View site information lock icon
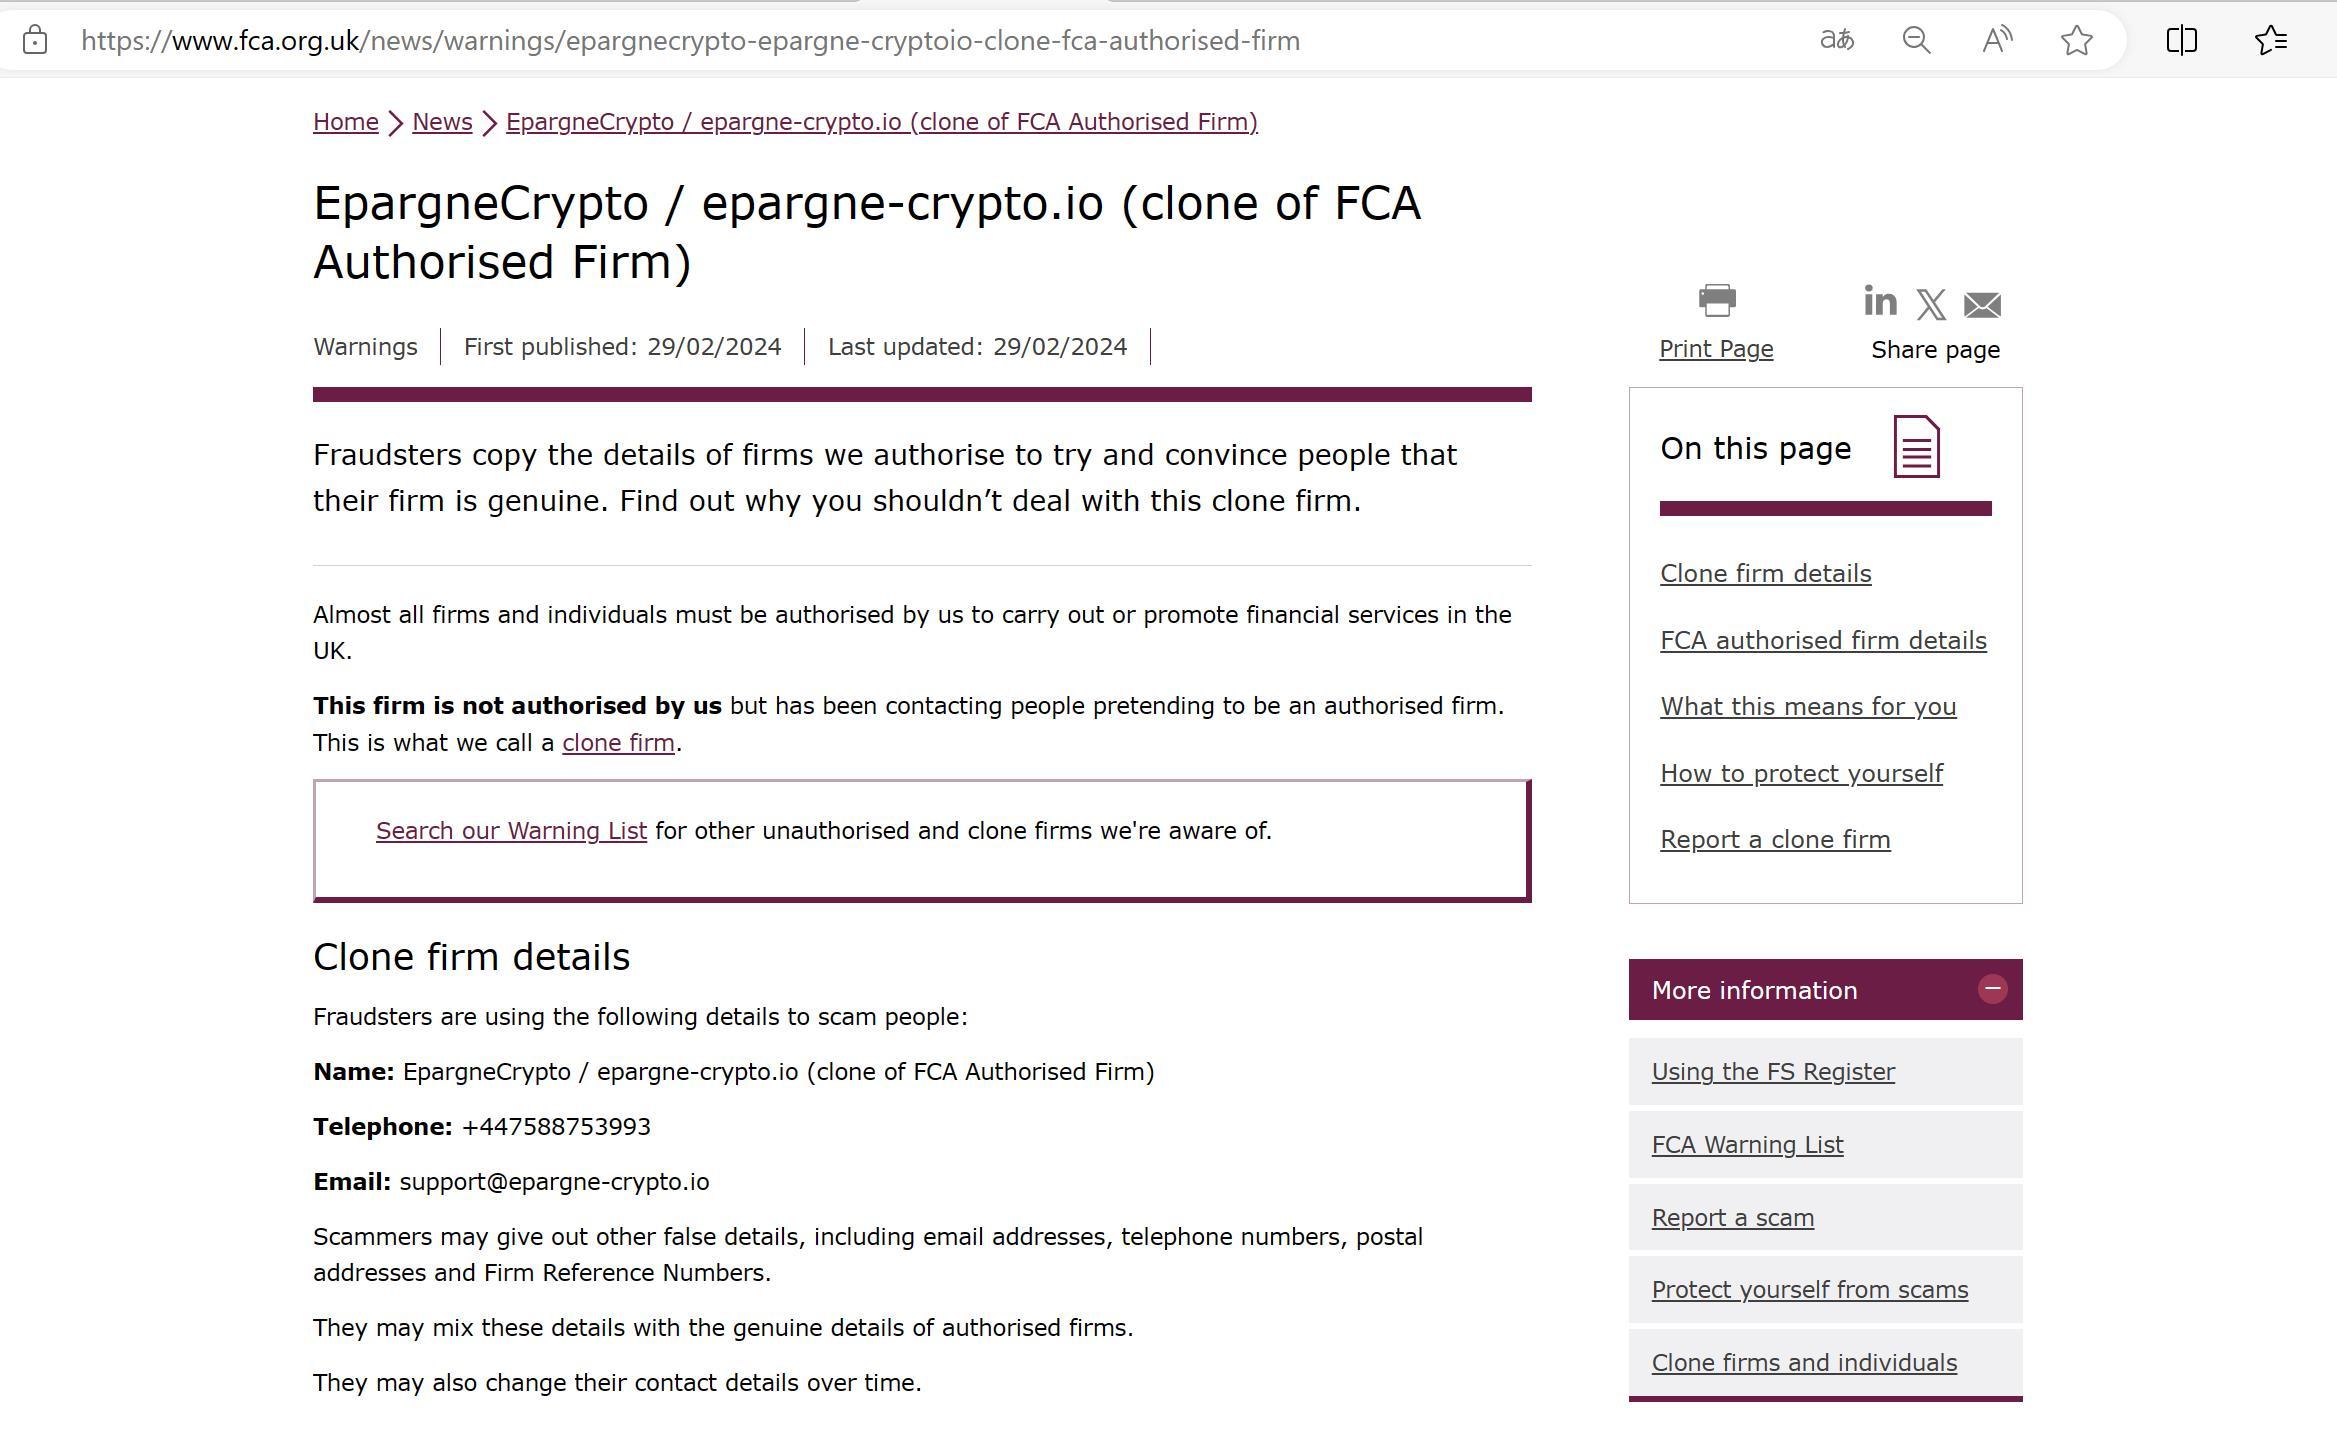 (x=35, y=40)
